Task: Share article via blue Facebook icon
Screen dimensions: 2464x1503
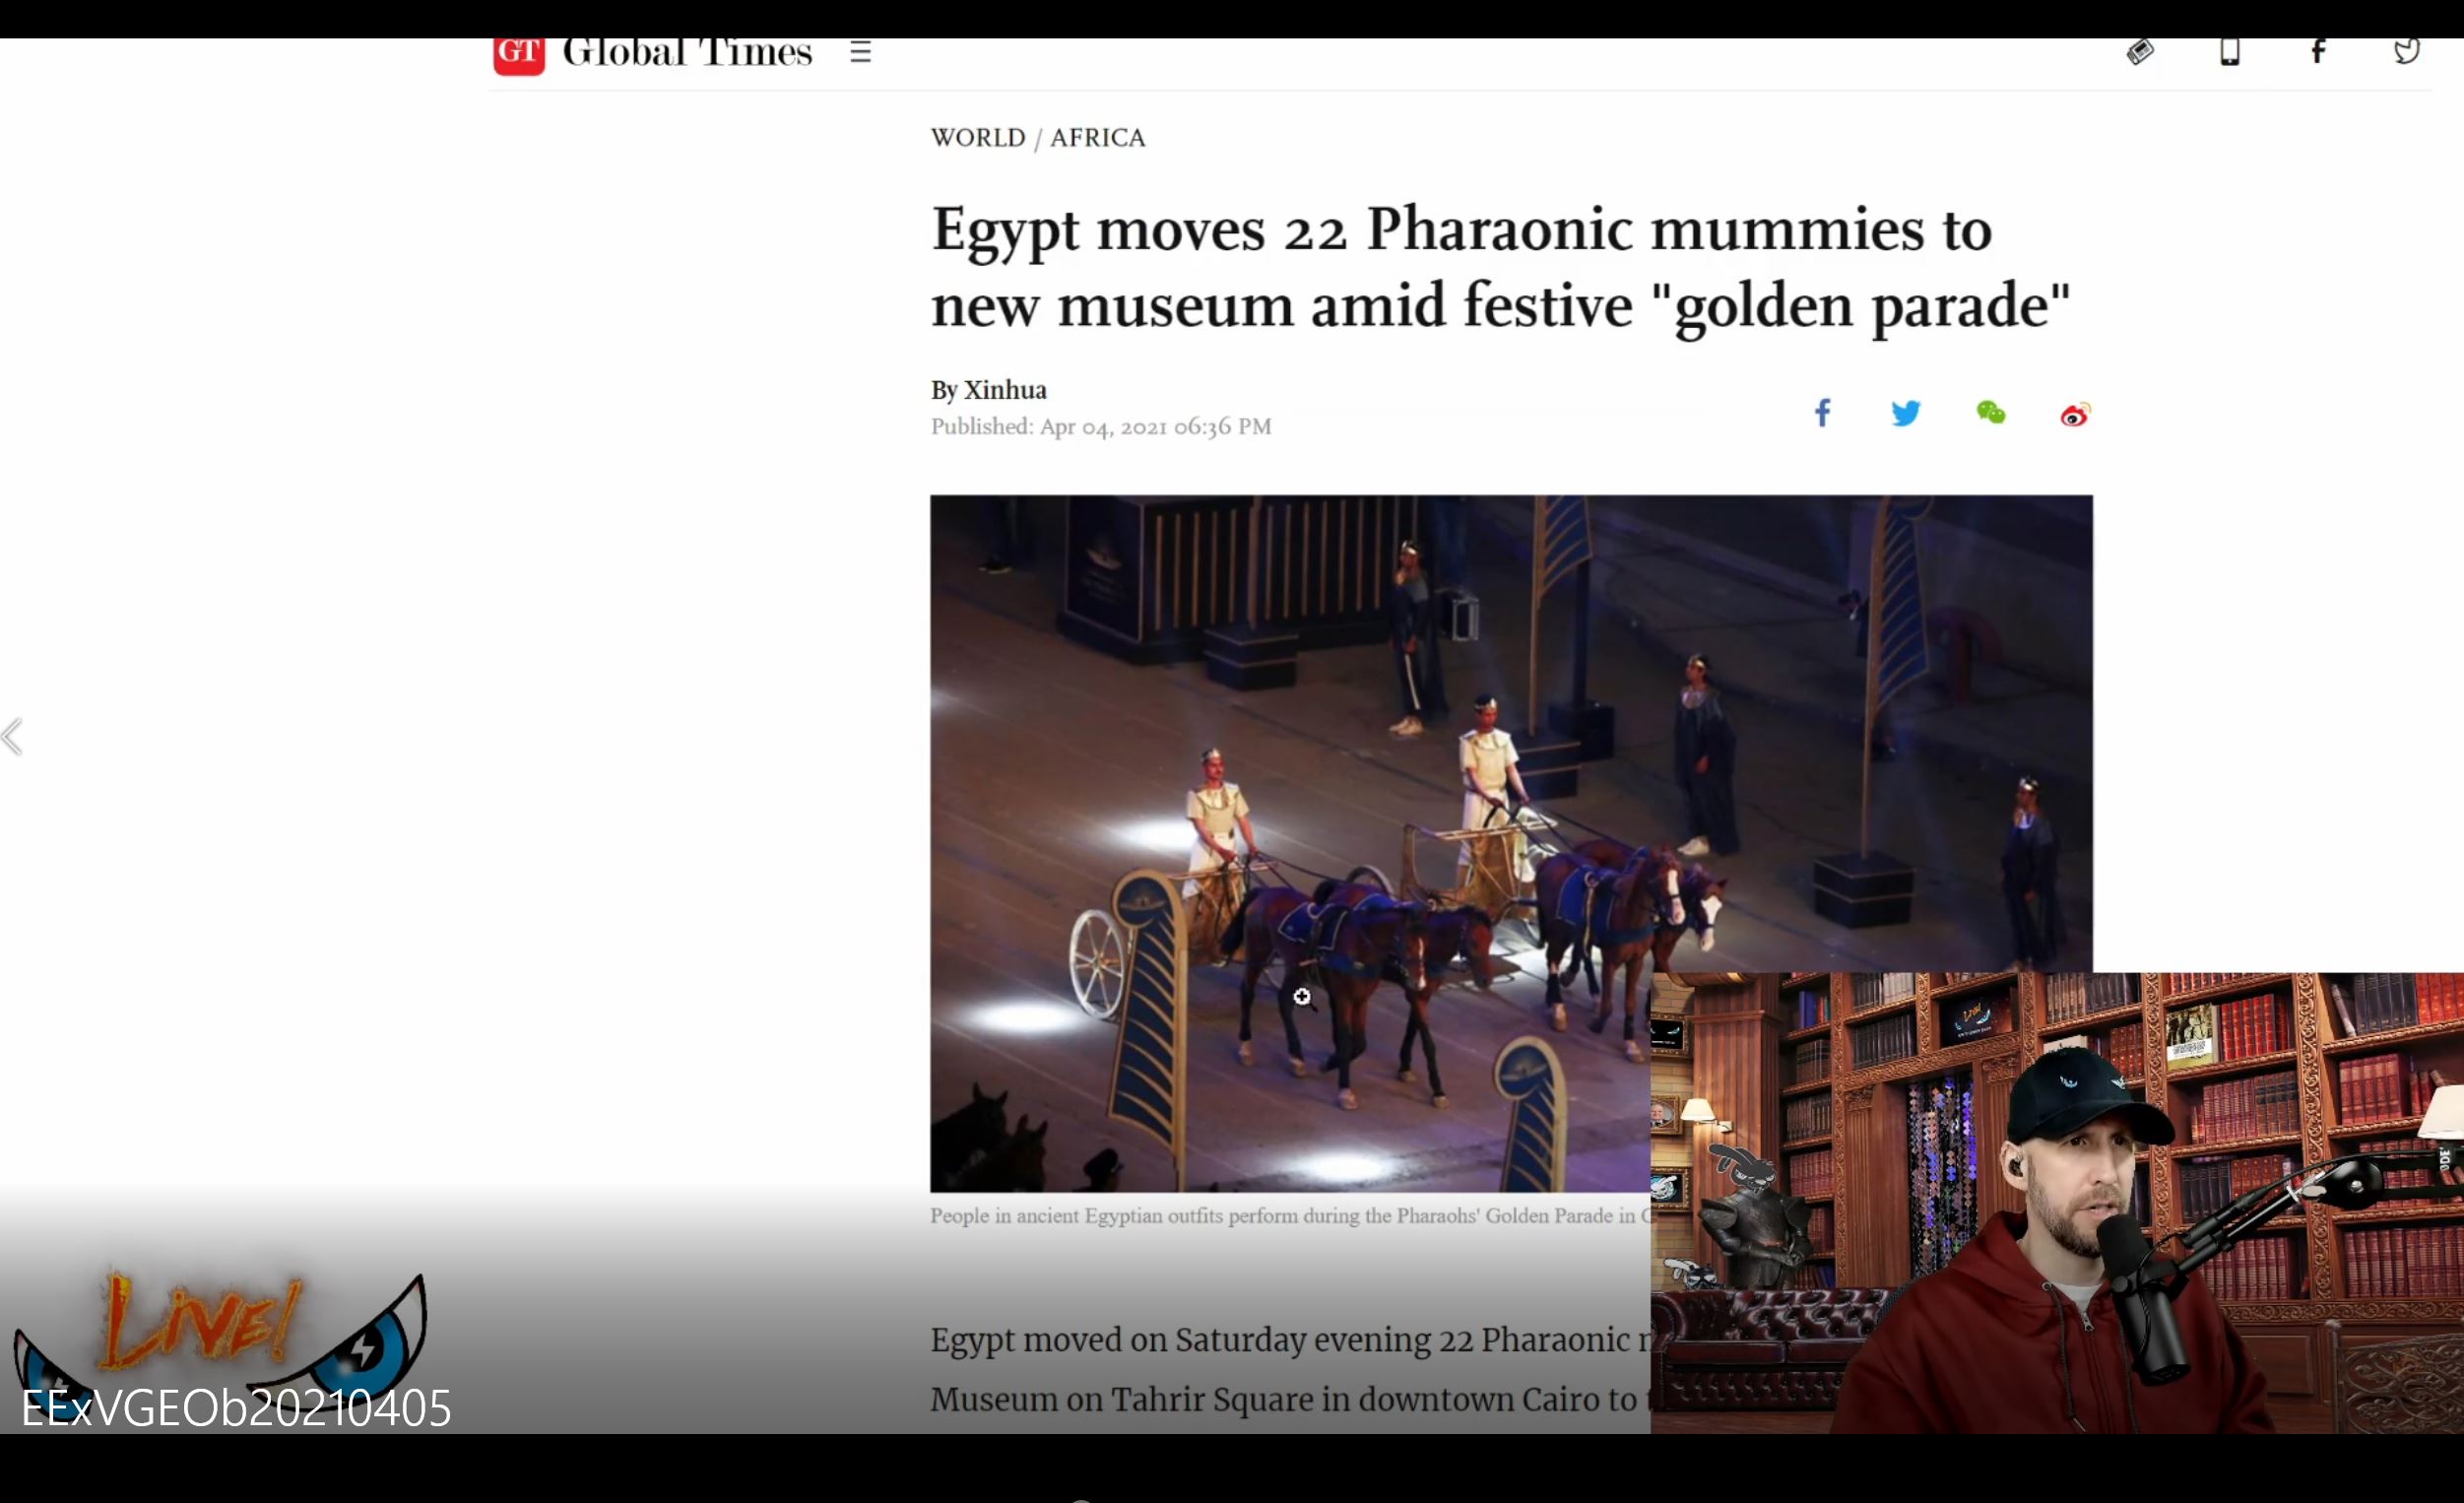Action: [1822, 413]
